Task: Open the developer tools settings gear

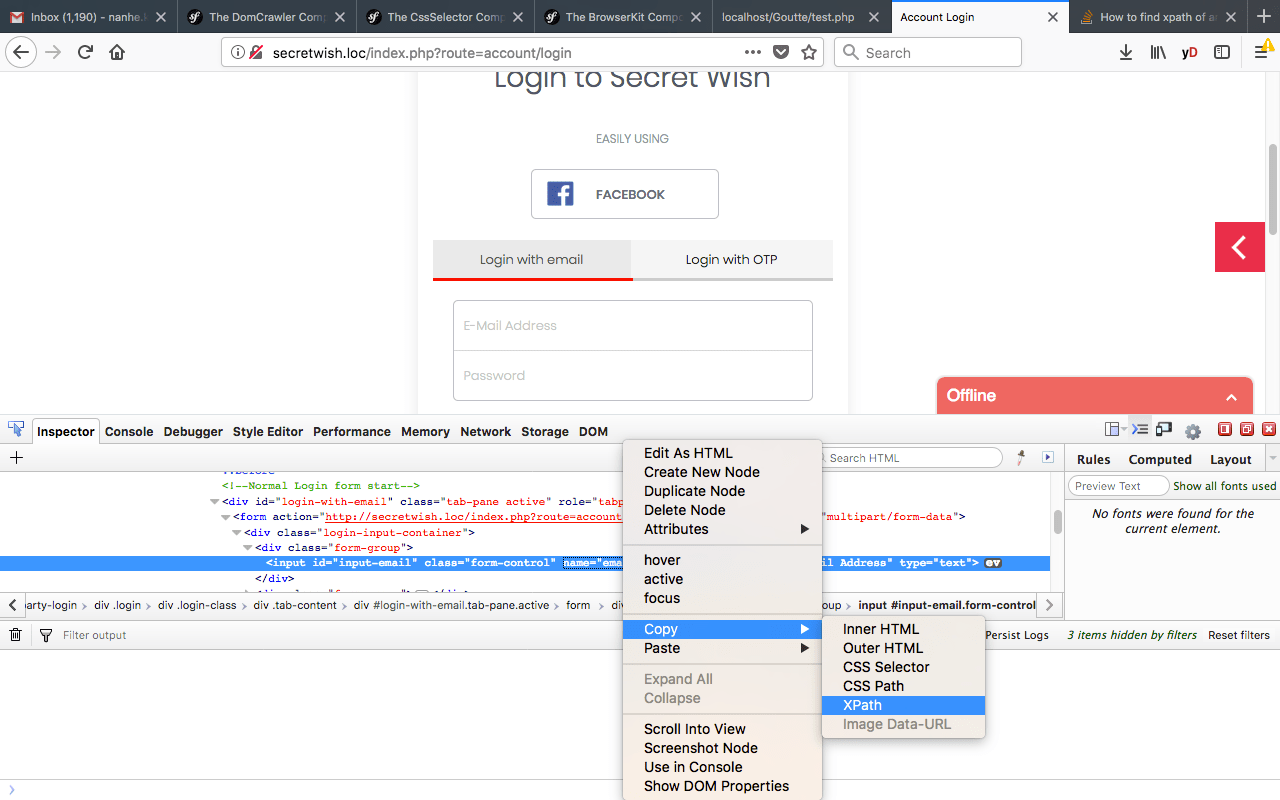Action: pos(1193,431)
